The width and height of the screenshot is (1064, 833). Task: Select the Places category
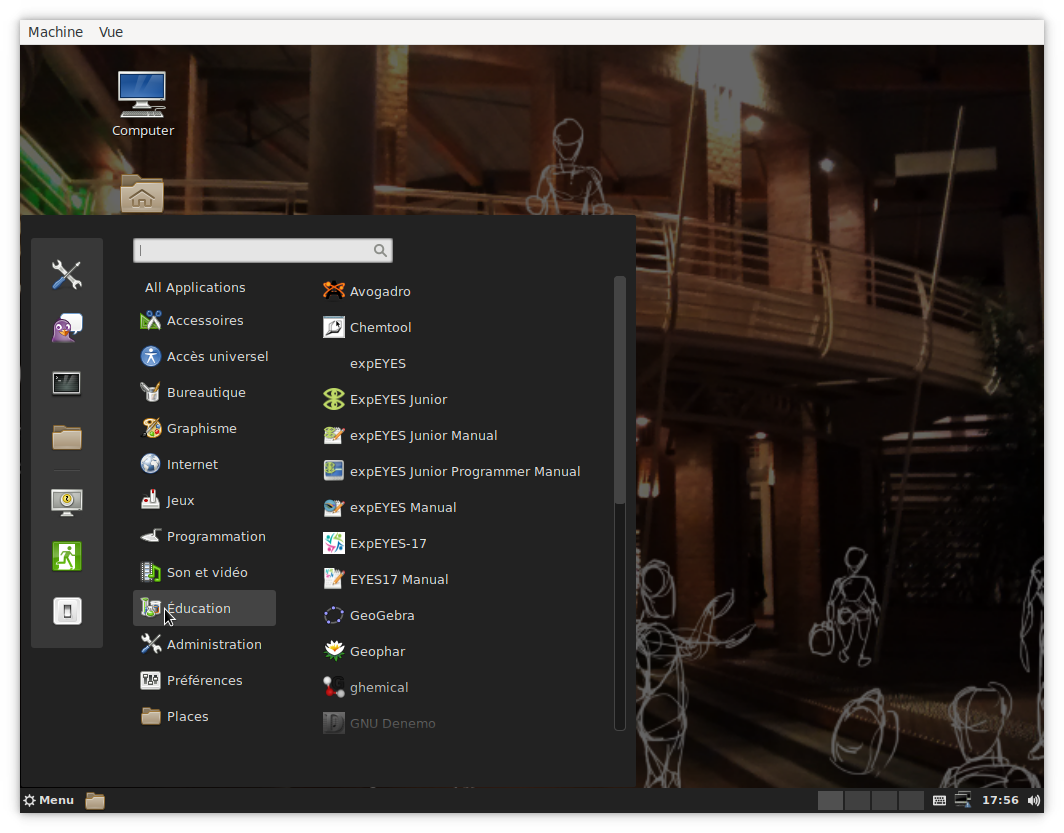click(x=204, y=716)
